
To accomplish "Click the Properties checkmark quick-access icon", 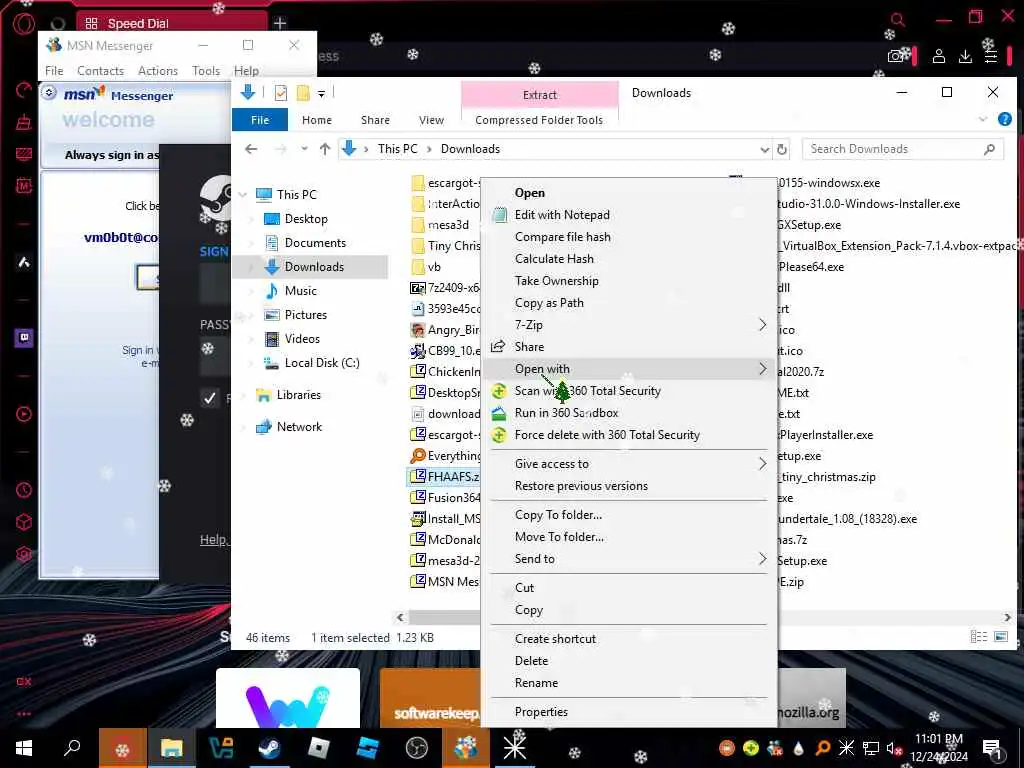I will (x=281, y=93).
